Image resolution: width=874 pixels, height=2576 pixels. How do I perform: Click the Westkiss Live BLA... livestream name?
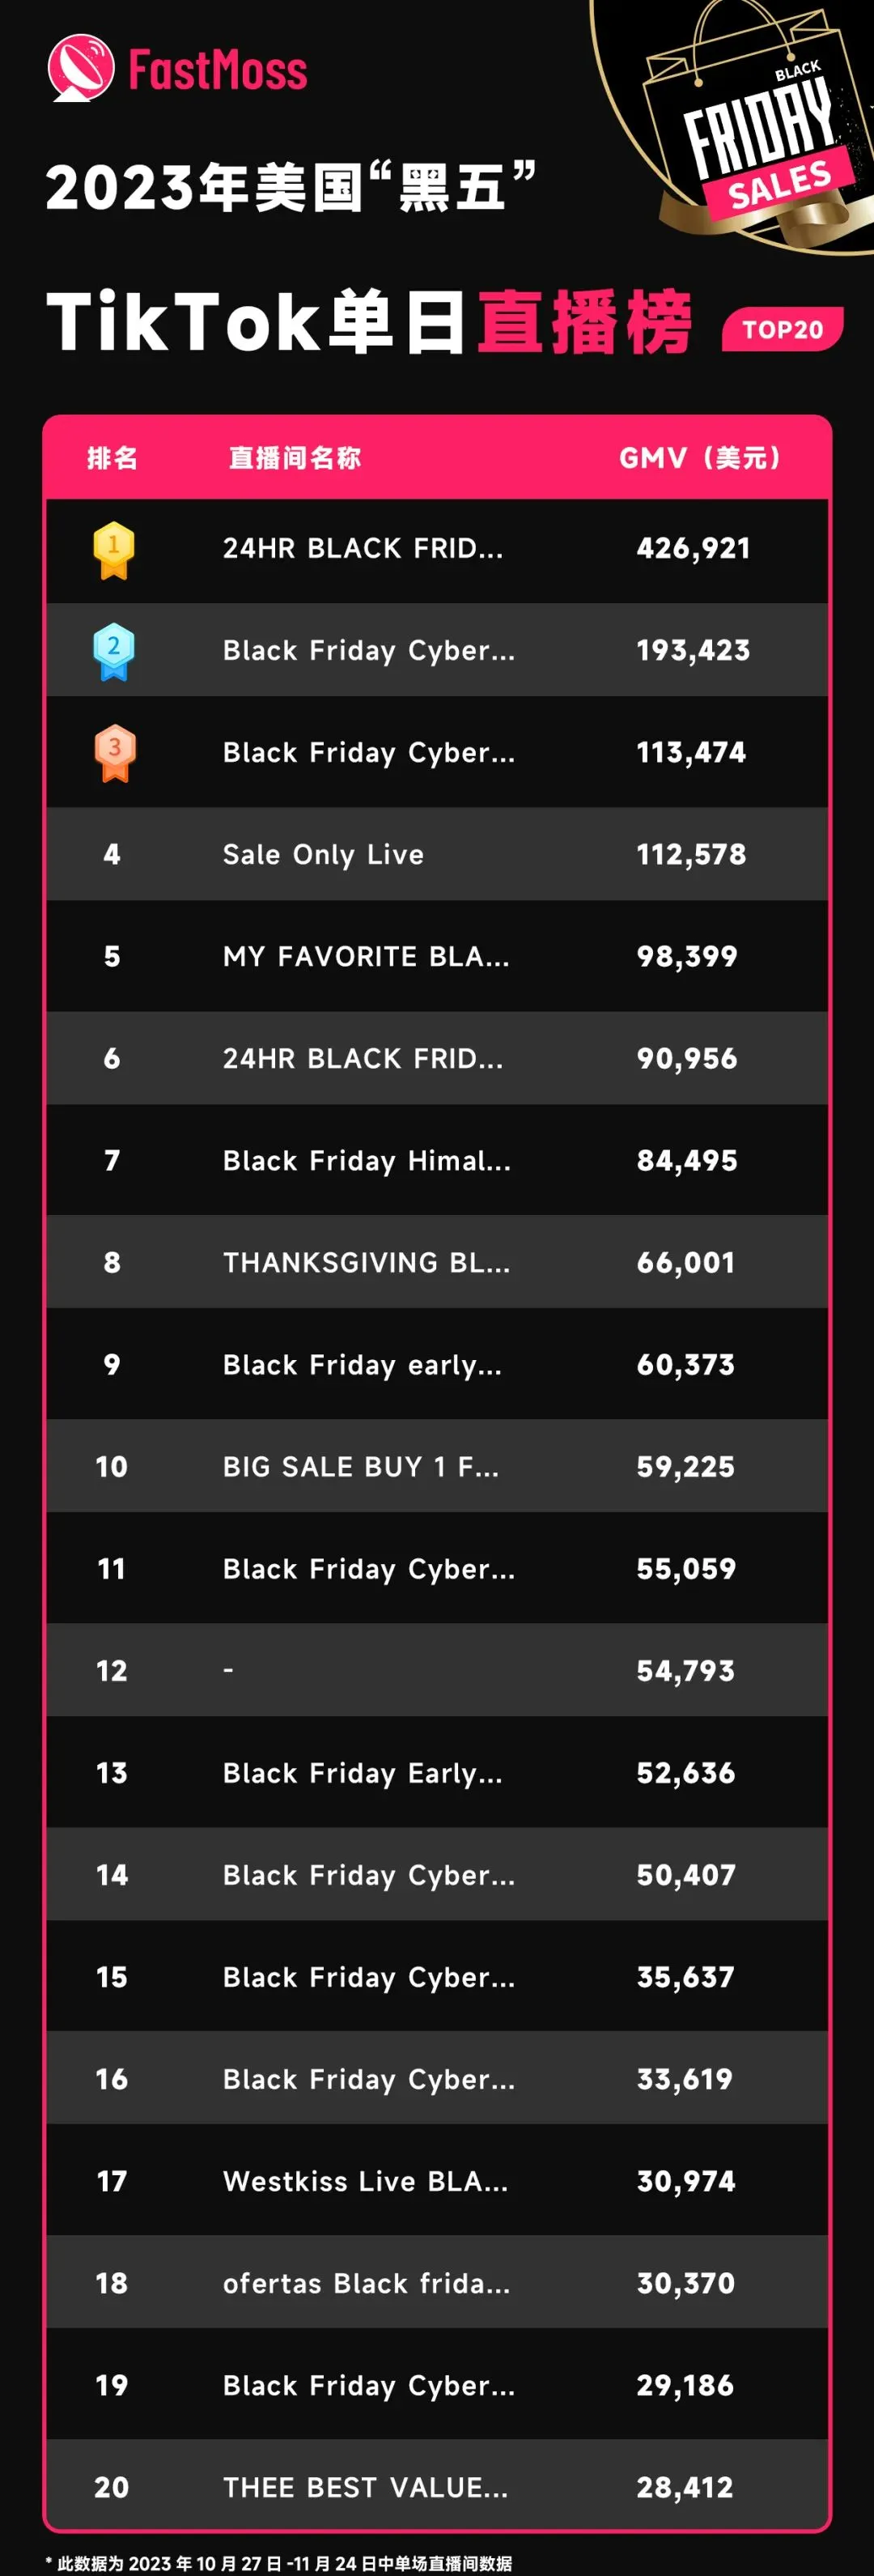point(365,2181)
